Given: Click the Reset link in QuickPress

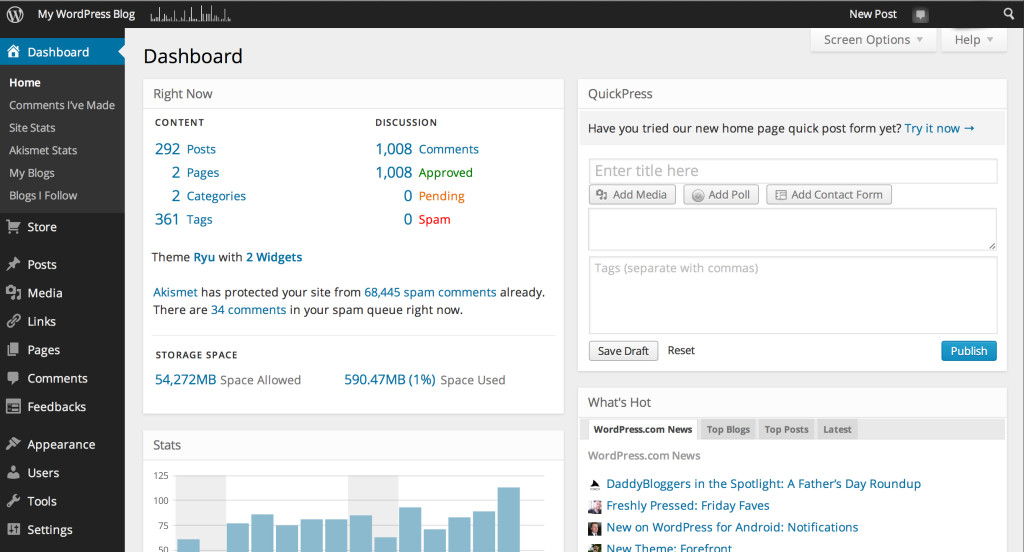Looking at the screenshot, I should tap(681, 350).
